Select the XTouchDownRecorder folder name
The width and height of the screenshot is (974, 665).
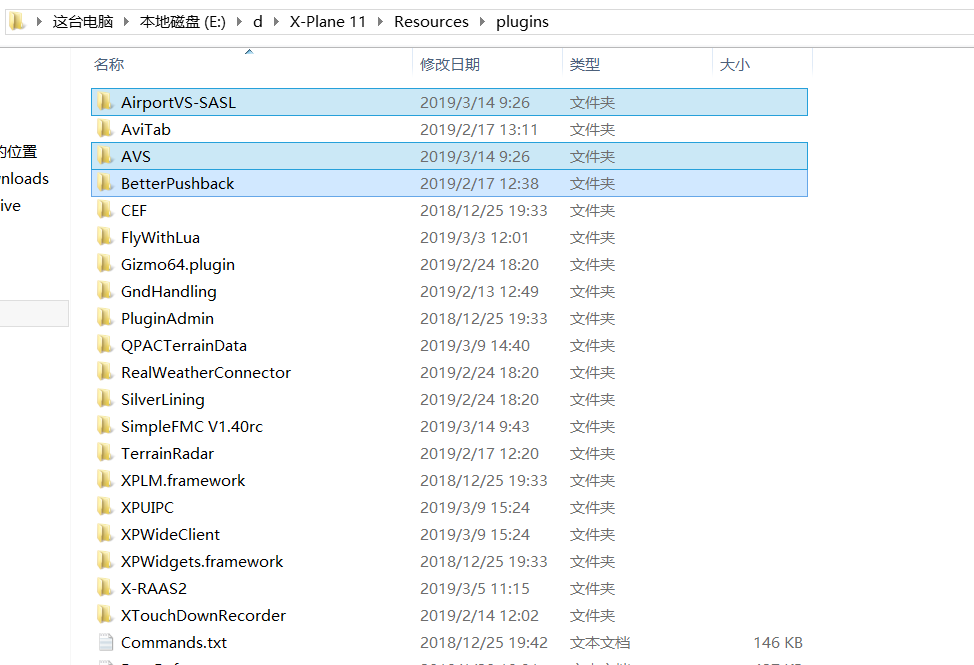click(203, 615)
